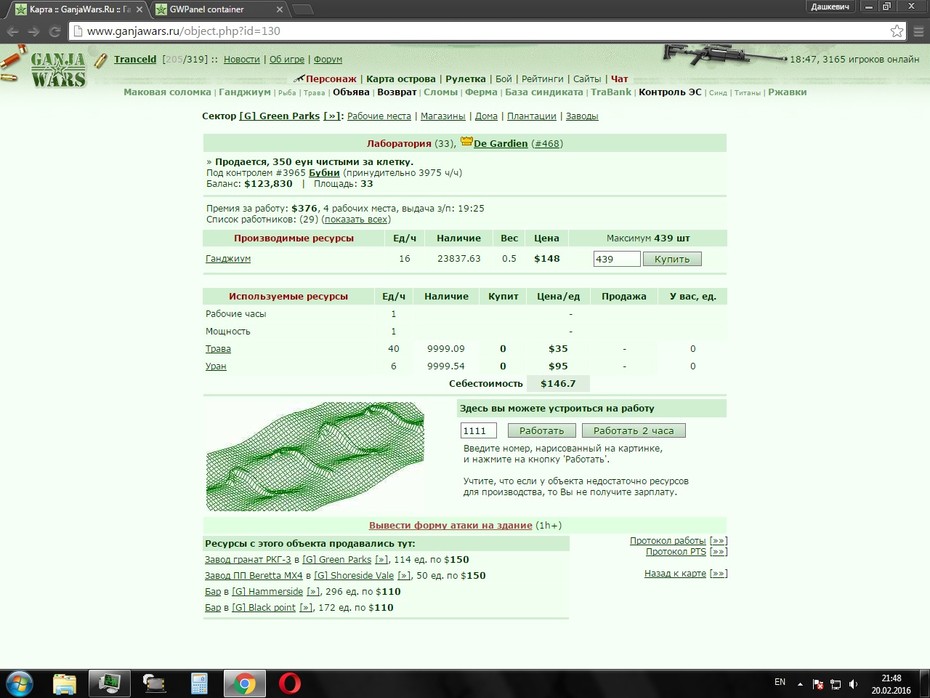Switch to the Карта GanjaWars.Ru tab
Image resolution: width=930 pixels, height=698 pixels.
(x=76, y=9)
